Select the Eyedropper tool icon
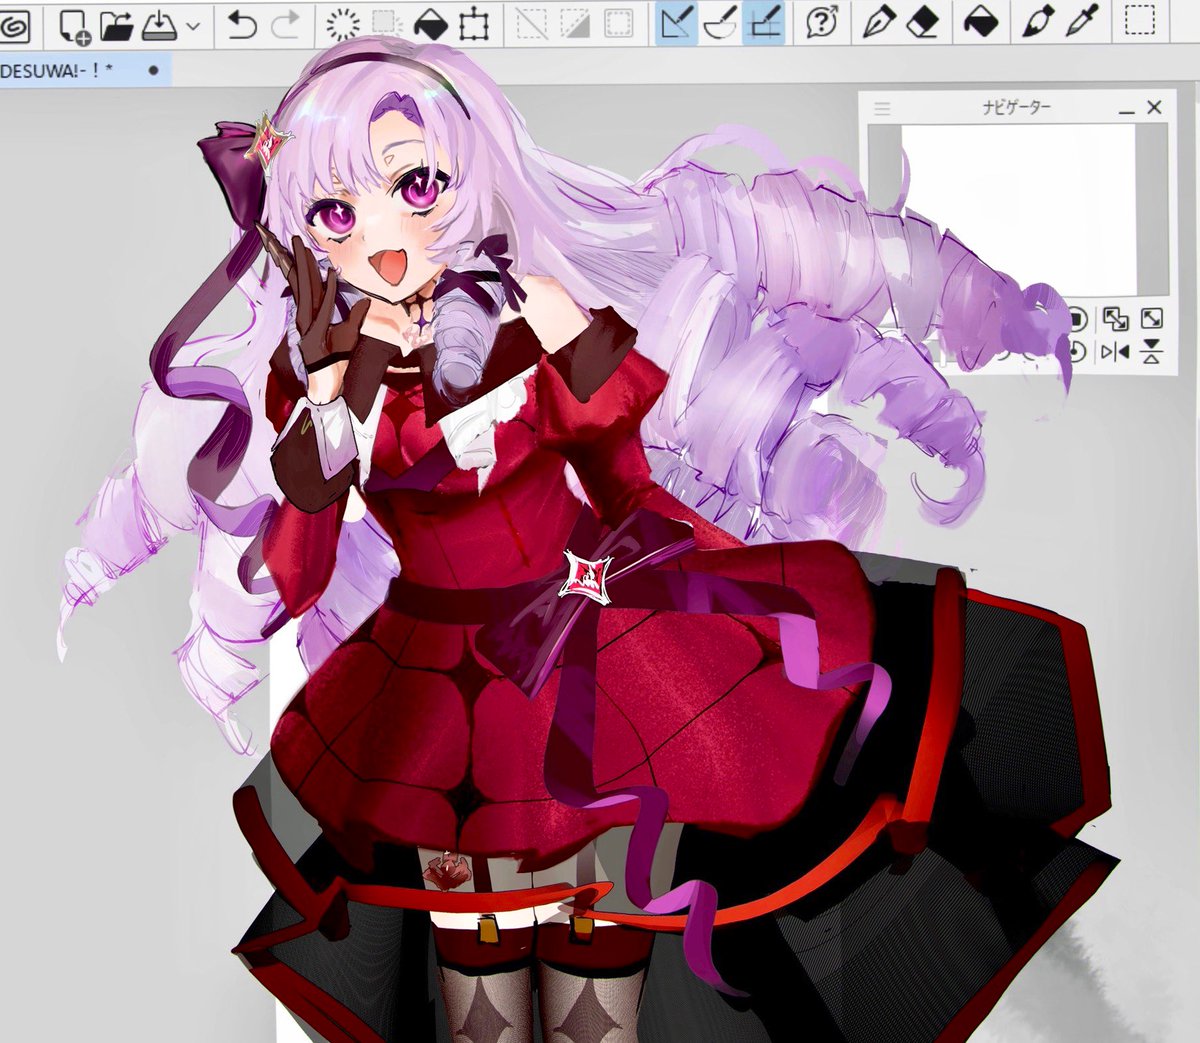Screen dimensions: 1200x1043 tap(1083, 22)
